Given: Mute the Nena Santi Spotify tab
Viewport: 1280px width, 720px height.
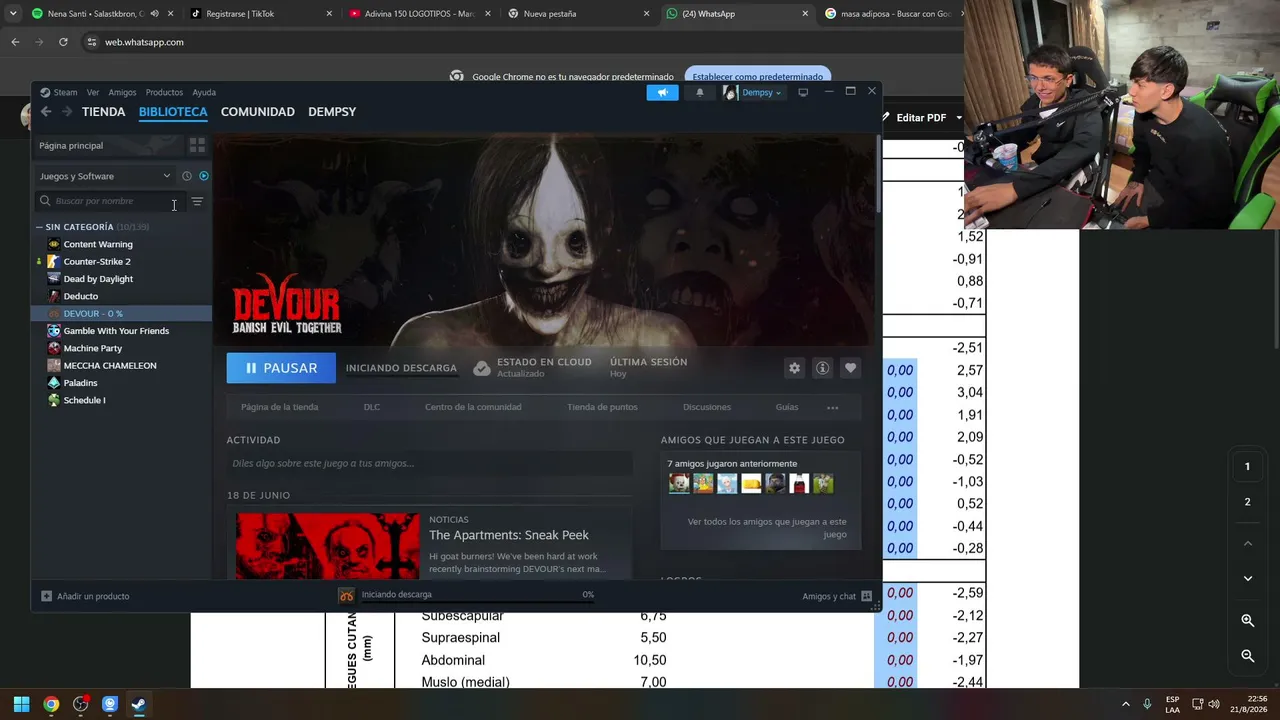Looking at the screenshot, I should coord(154,14).
